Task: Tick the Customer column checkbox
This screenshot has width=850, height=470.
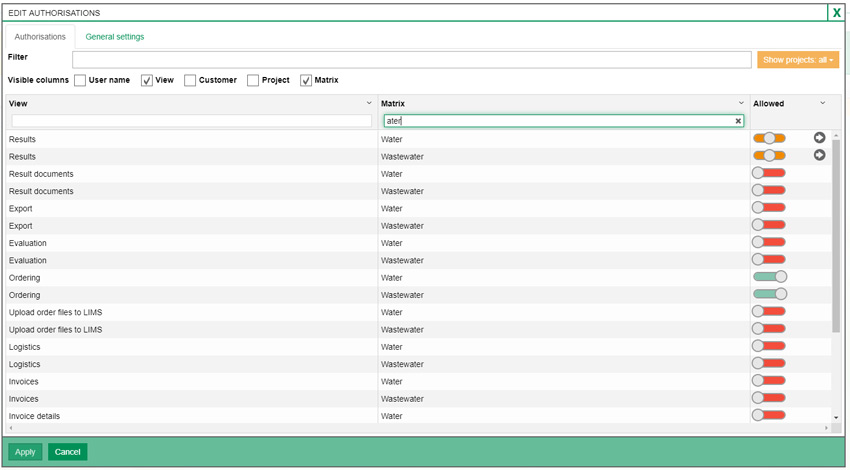Action: 190,80
